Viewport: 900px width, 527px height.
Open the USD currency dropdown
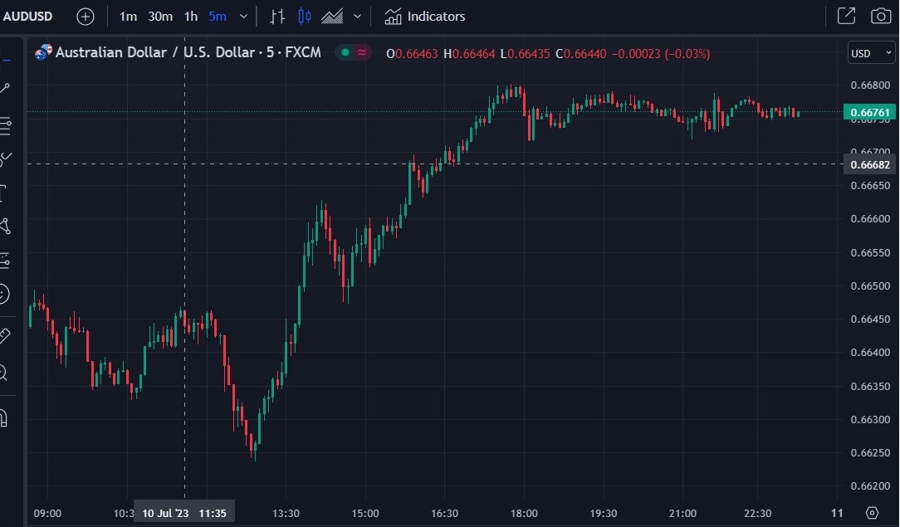(871, 53)
